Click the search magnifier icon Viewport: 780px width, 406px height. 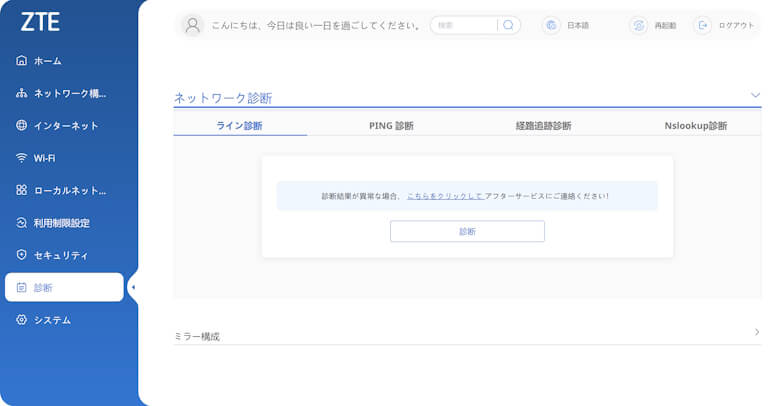click(508, 25)
